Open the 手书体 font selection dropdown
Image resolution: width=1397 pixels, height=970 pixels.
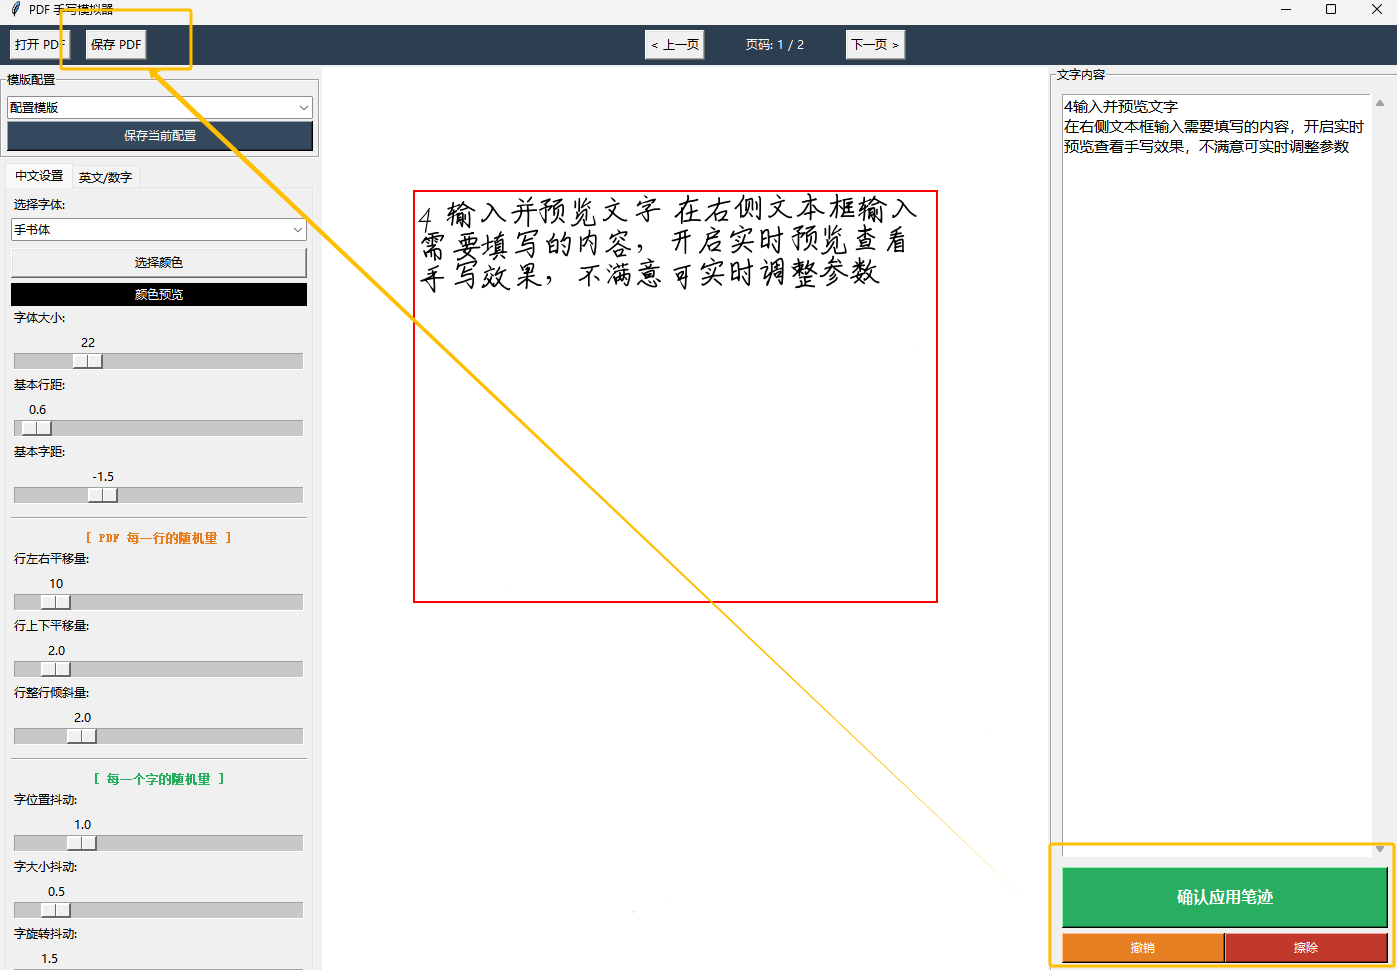point(158,229)
